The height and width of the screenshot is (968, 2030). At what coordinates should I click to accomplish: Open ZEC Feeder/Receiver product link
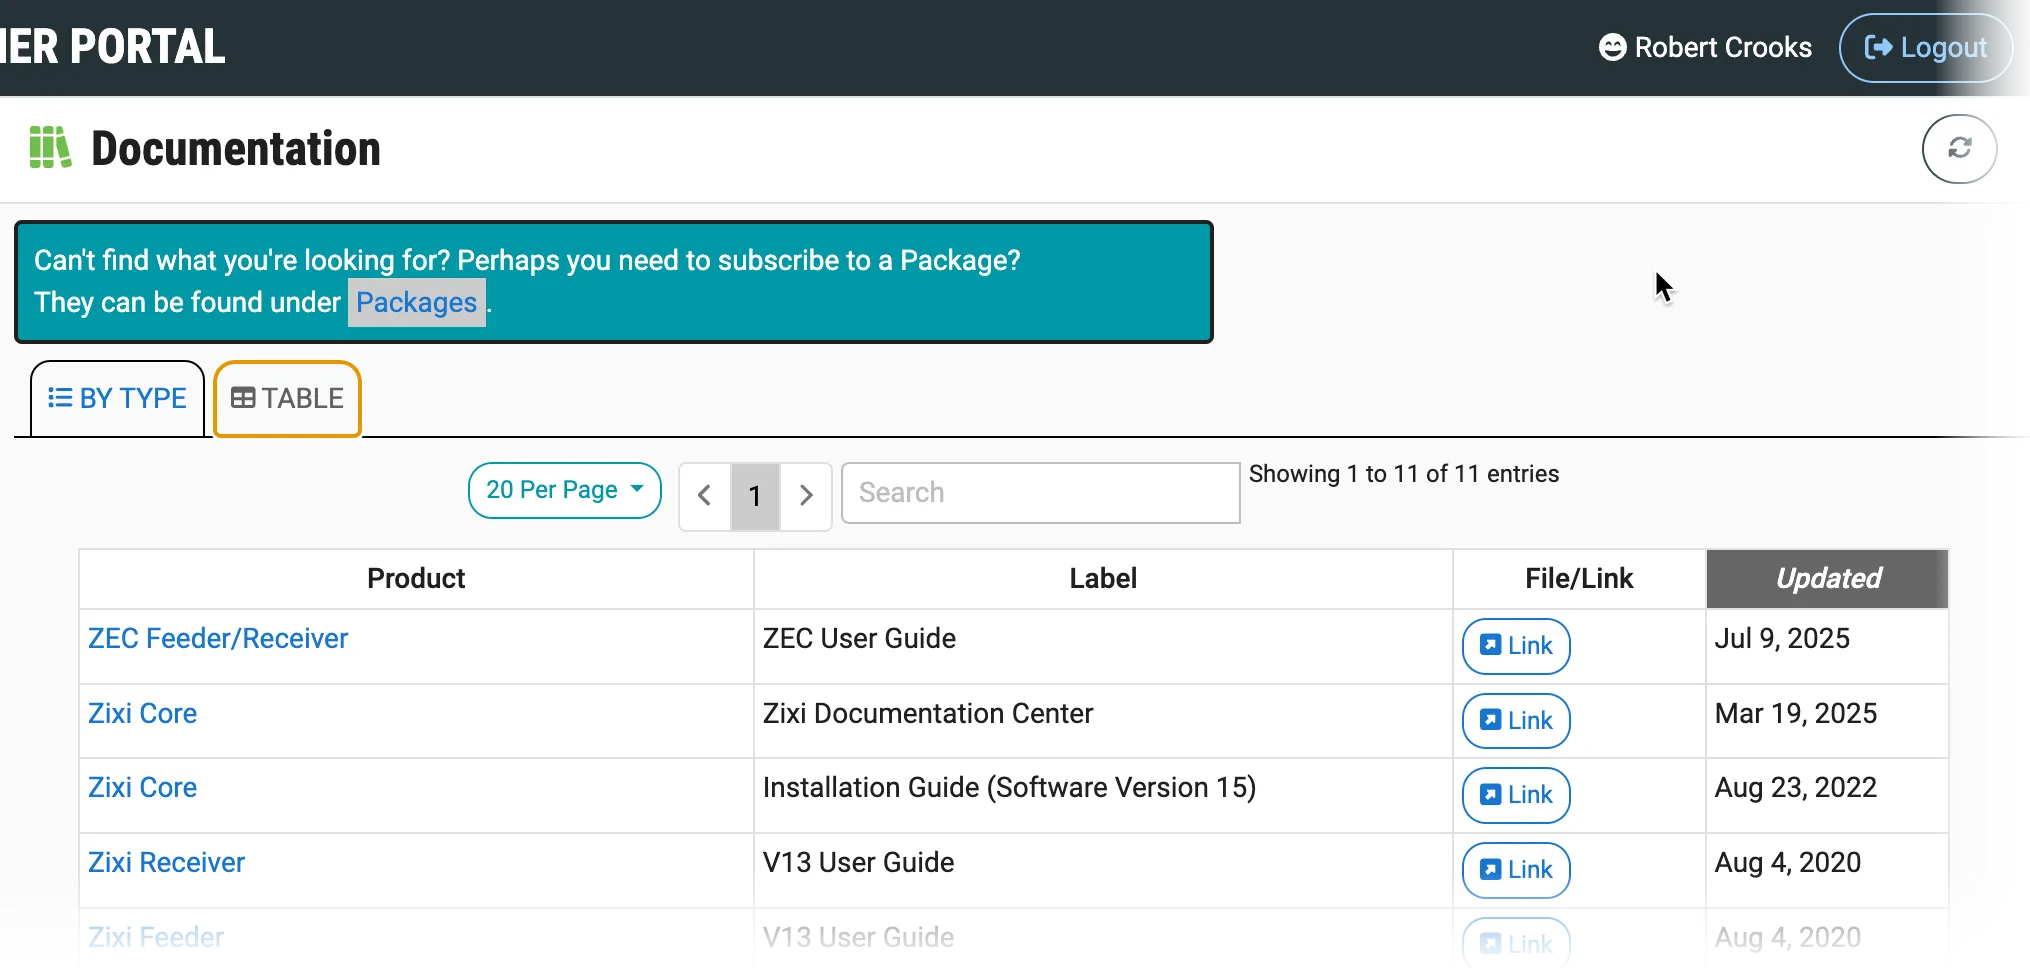(218, 638)
